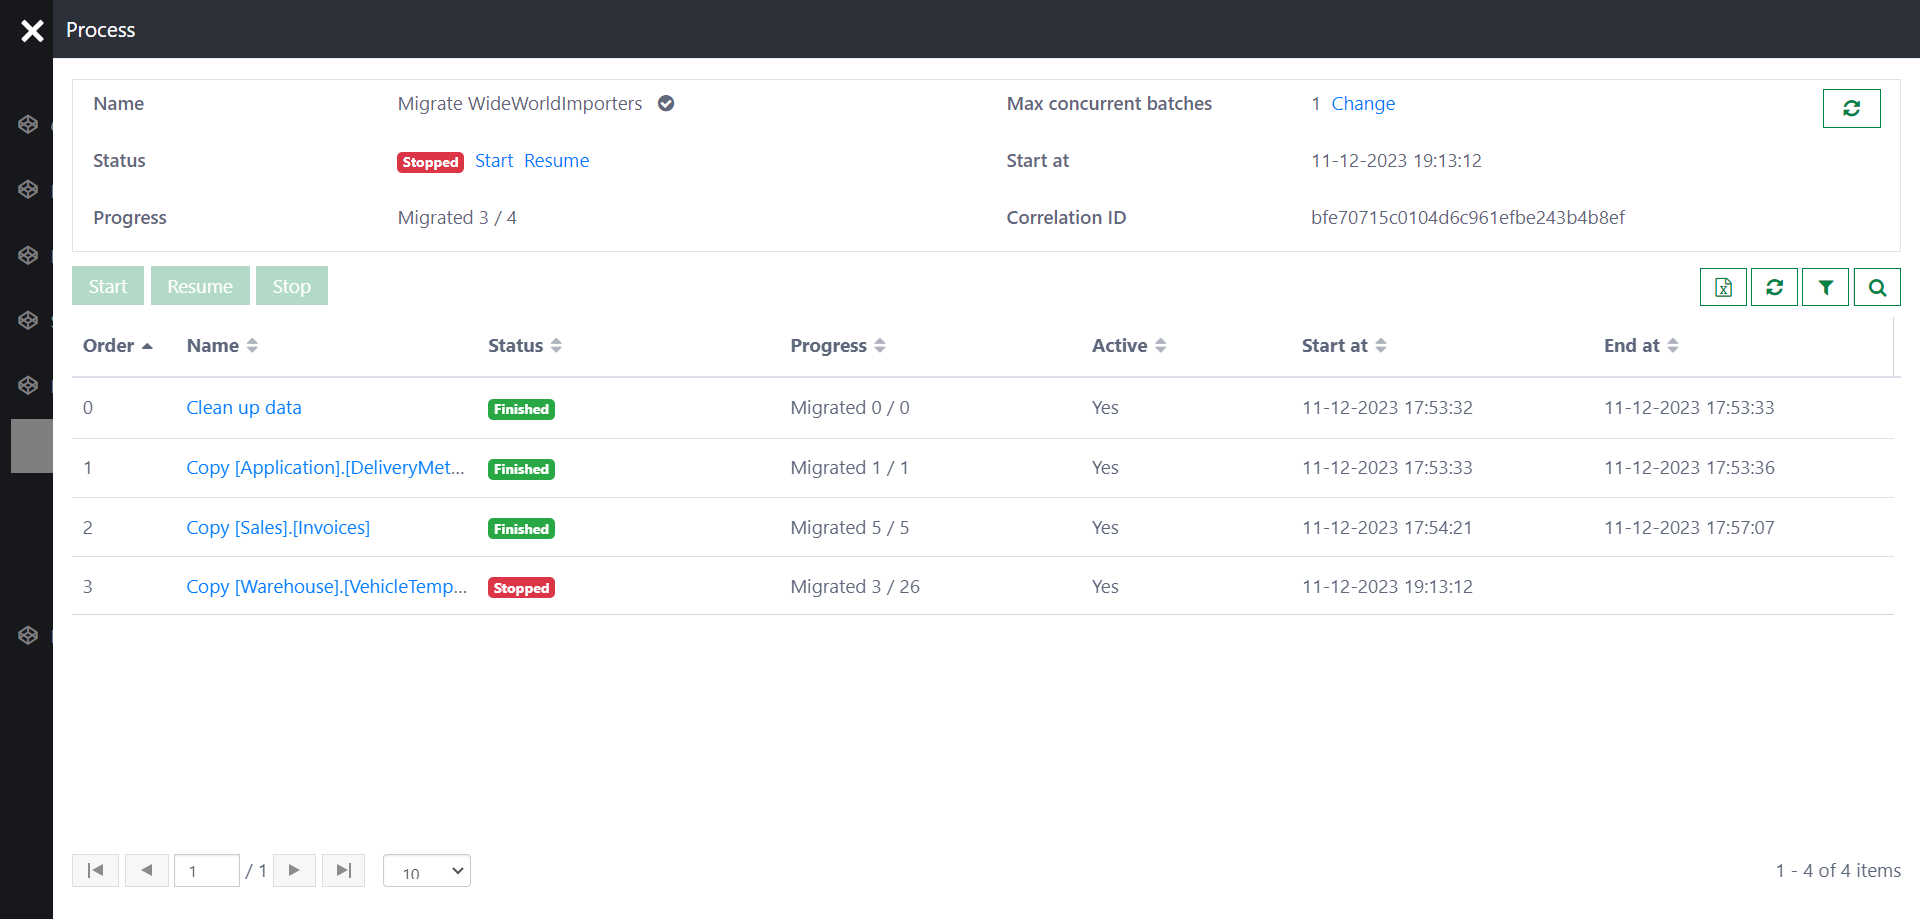Export the steps table to Excel
Image resolution: width=1920 pixels, height=919 pixels.
(1723, 287)
